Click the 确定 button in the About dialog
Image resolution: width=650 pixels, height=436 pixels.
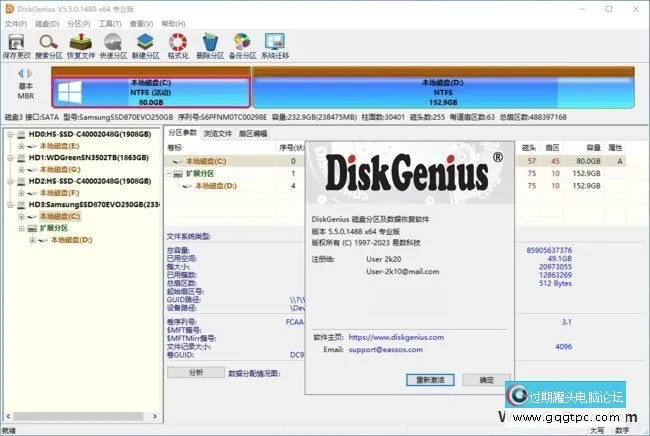click(487, 380)
